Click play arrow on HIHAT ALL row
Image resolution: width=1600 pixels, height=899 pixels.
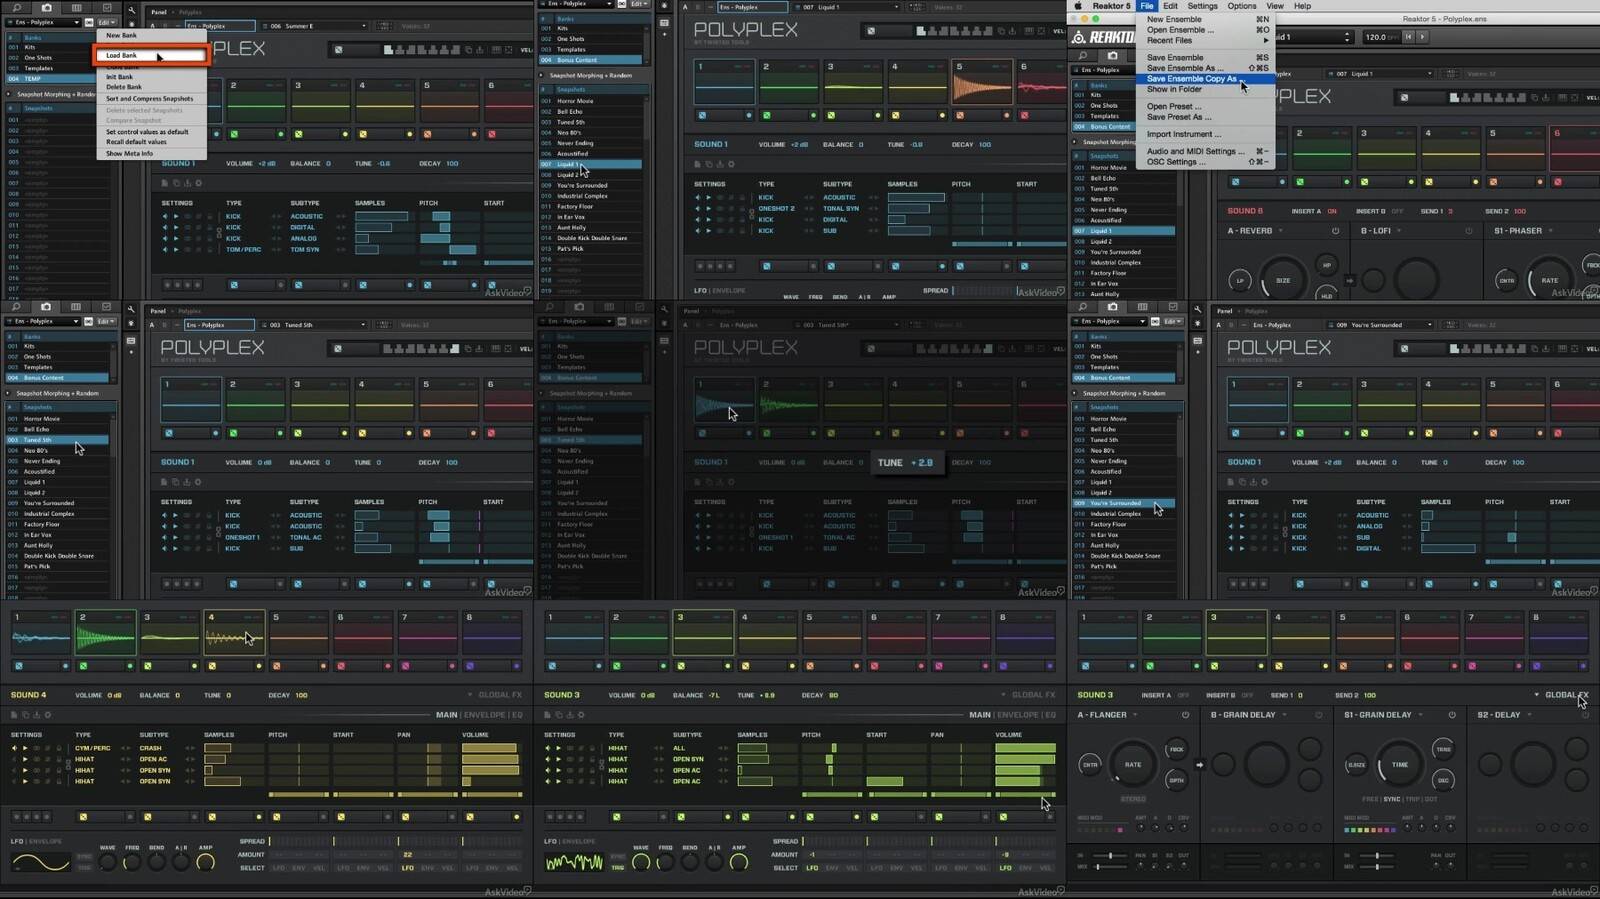(558, 748)
